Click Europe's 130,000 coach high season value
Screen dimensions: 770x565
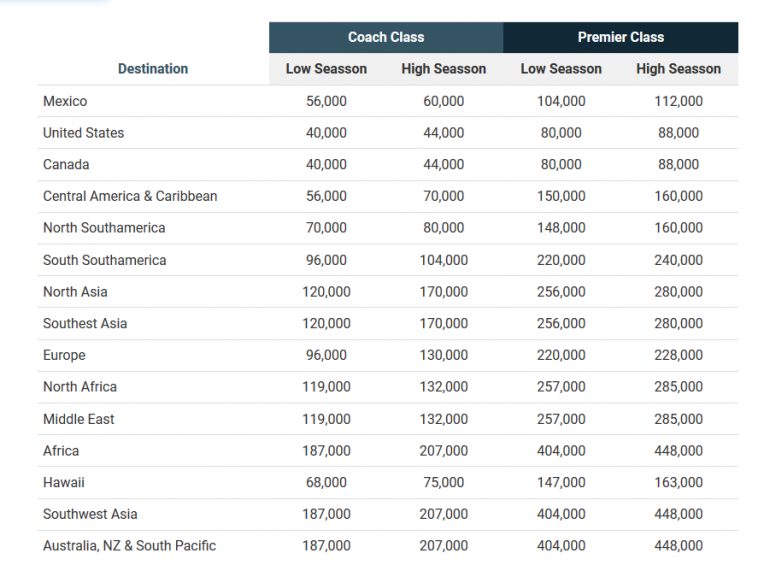point(443,355)
